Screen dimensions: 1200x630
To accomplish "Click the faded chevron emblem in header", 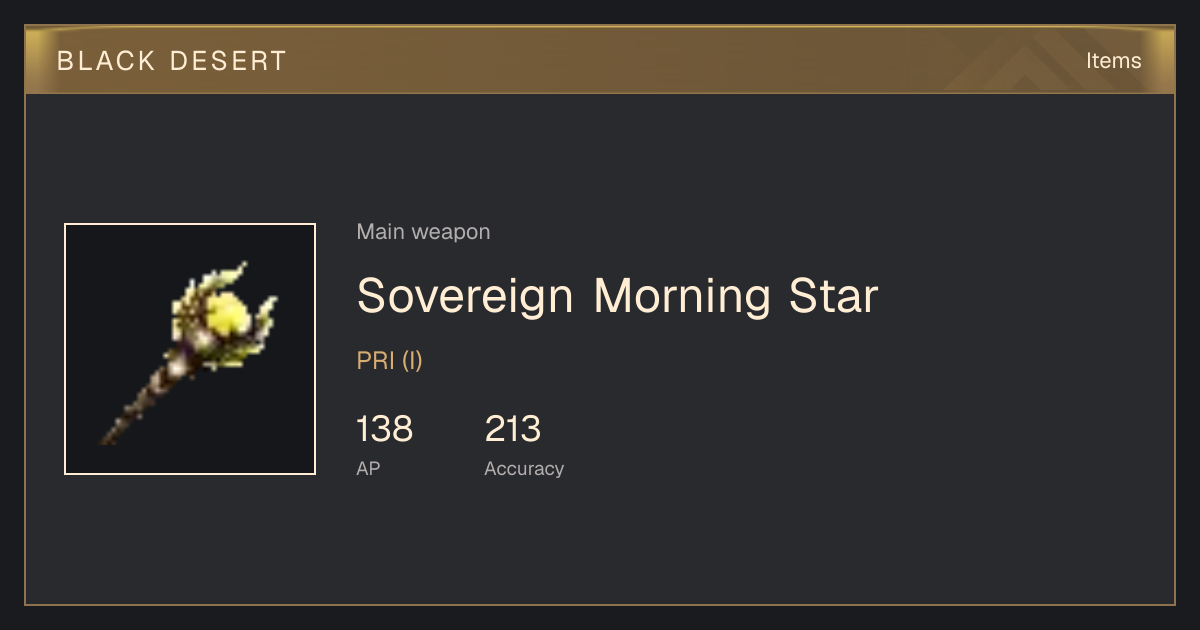I will tap(1030, 61).
